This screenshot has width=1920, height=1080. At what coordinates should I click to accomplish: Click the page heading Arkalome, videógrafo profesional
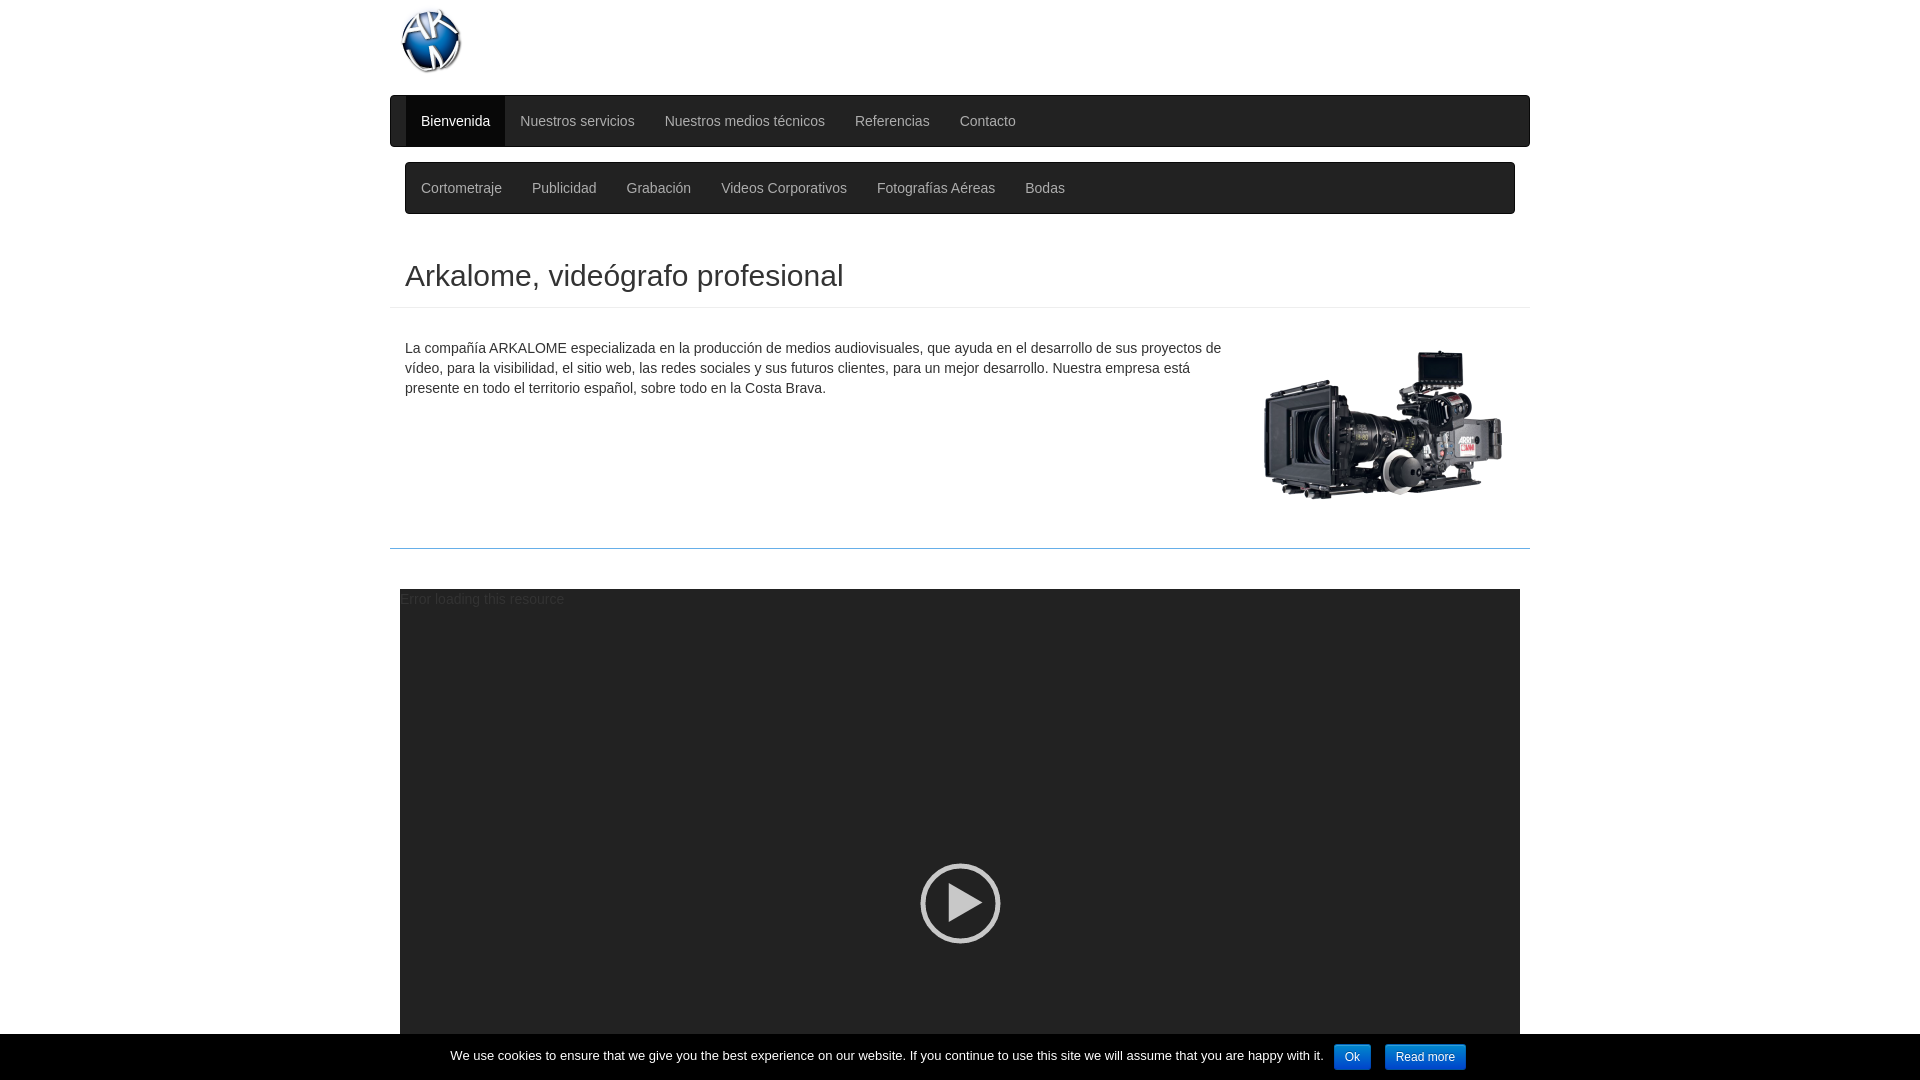tap(624, 276)
